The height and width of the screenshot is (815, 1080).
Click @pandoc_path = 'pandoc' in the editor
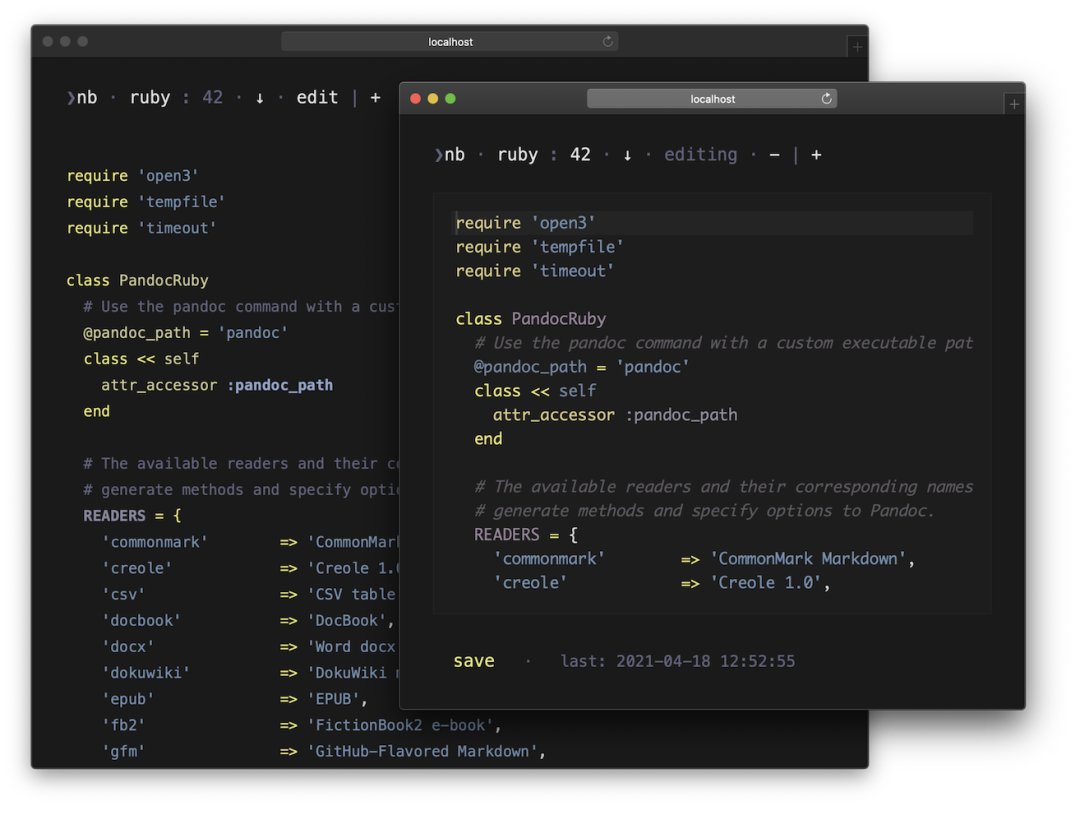click(581, 367)
